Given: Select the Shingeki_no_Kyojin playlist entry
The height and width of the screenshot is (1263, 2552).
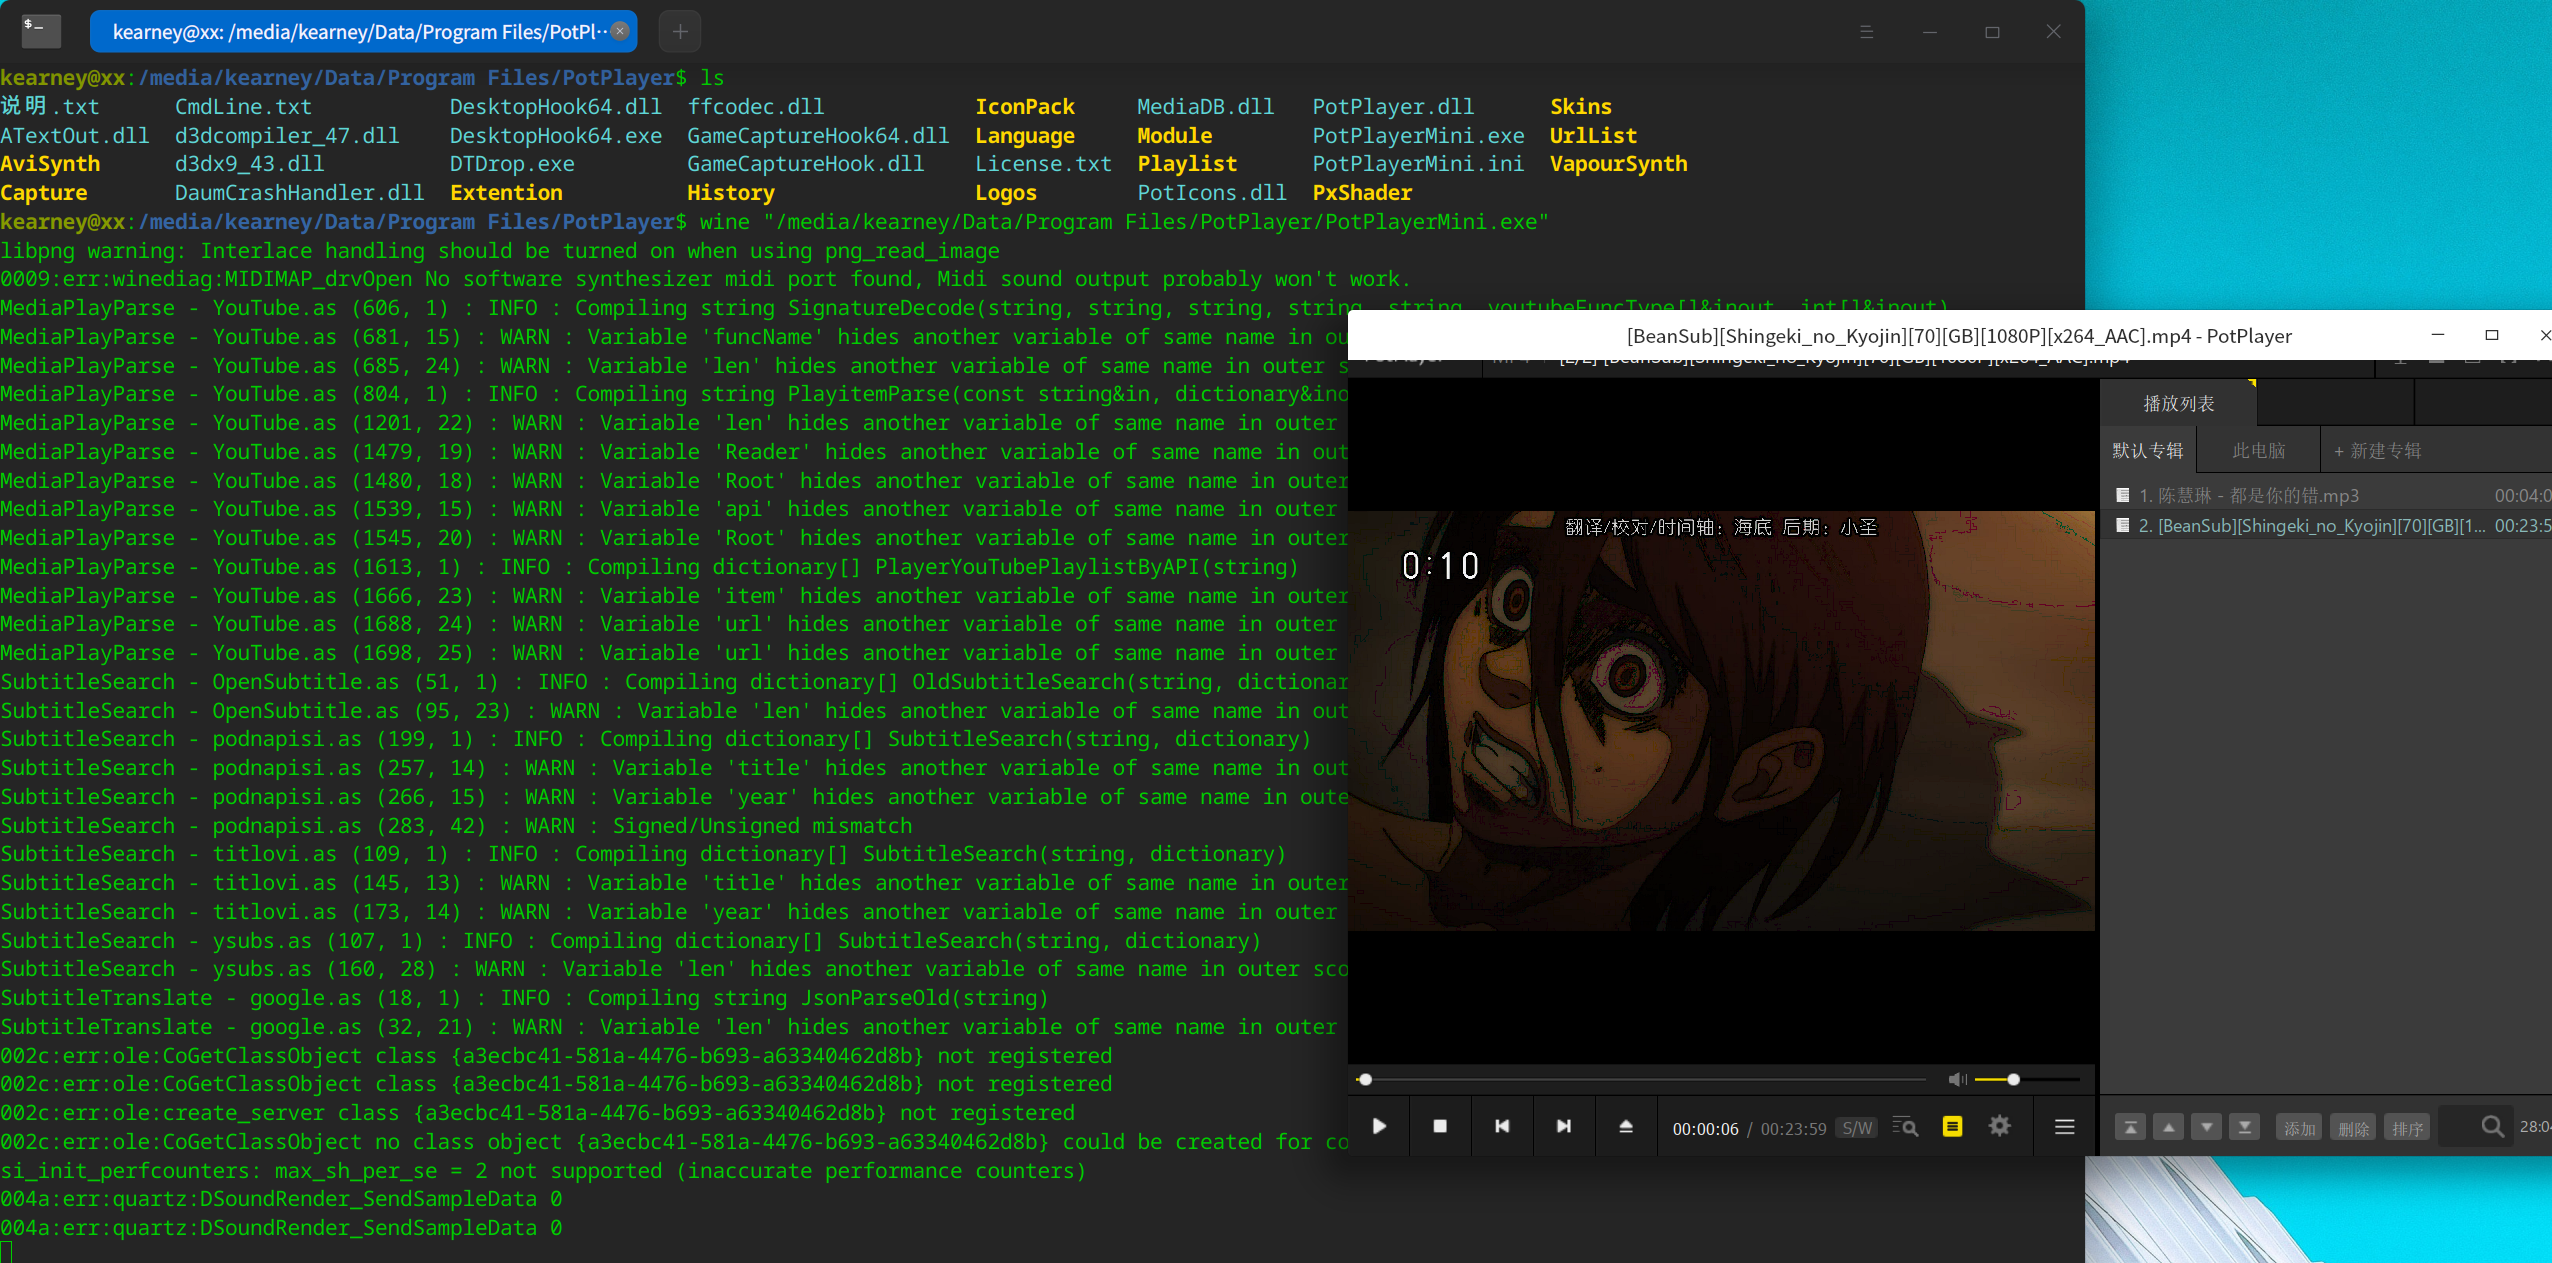Looking at the screenshot, I should (x=2300, y=525).
